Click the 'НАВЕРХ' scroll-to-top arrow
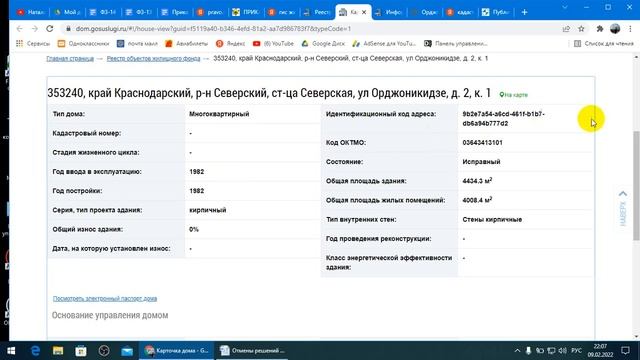 pos(623,208)
